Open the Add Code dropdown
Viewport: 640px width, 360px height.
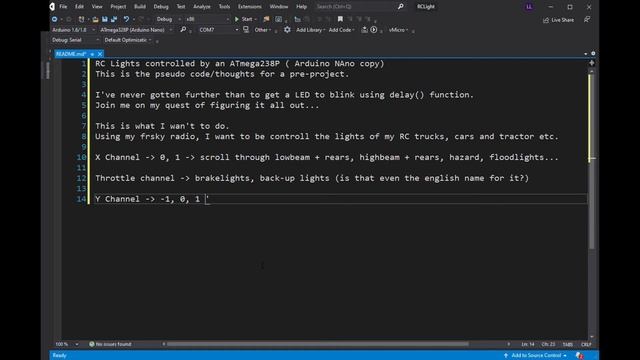(341, 30)
